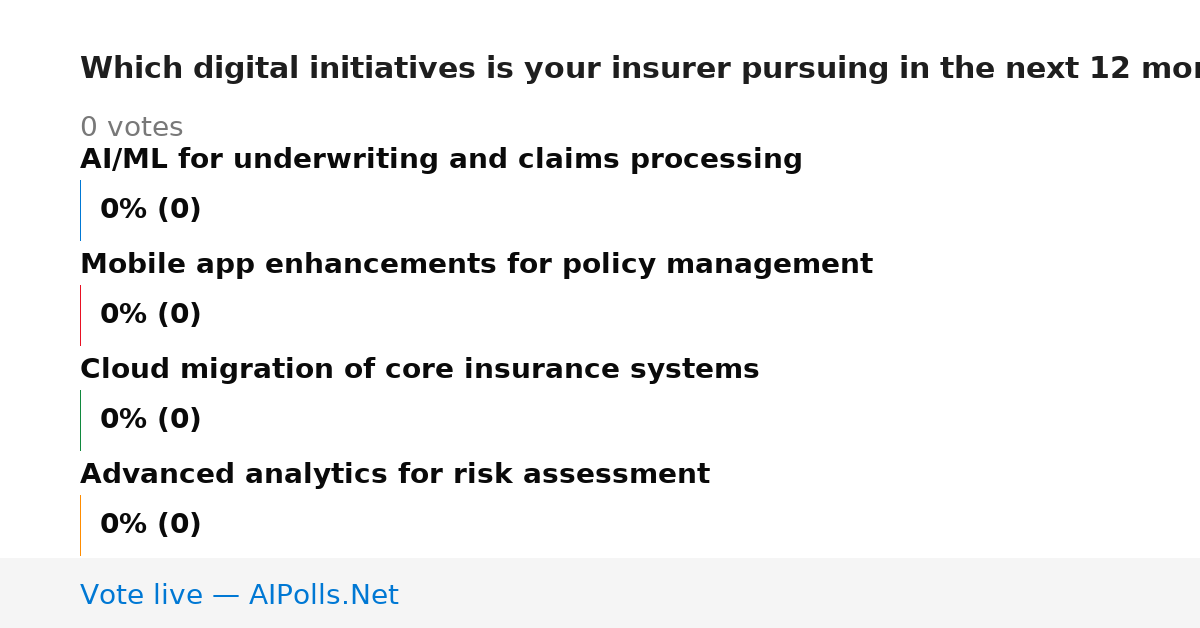Open the Vote live link
The width and height of the screenshot is (1200, 628).
pyautogui.click(x=239, y=596)
